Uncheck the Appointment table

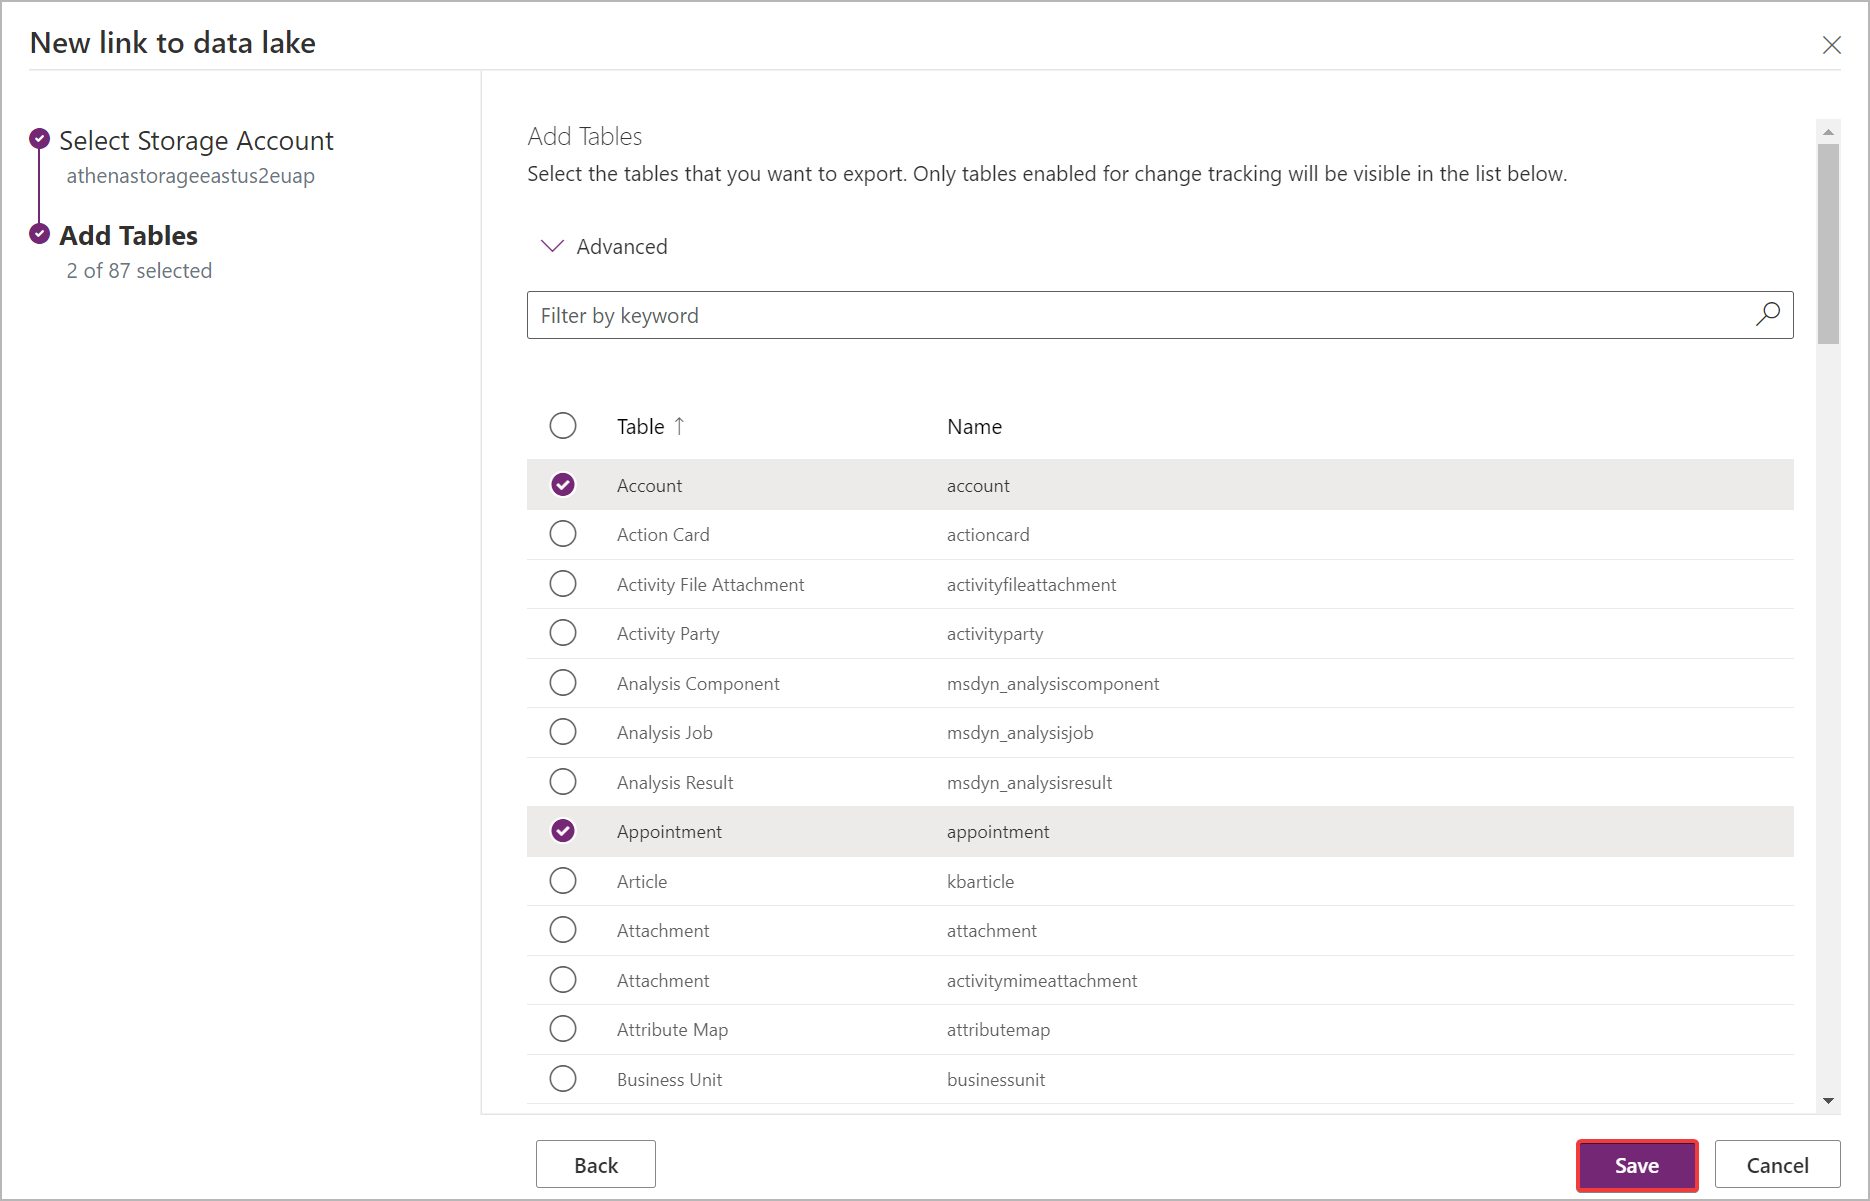coord(563,831)
